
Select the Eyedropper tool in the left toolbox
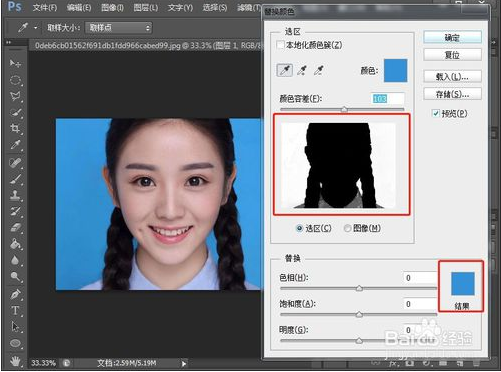(x=15, y=145)
